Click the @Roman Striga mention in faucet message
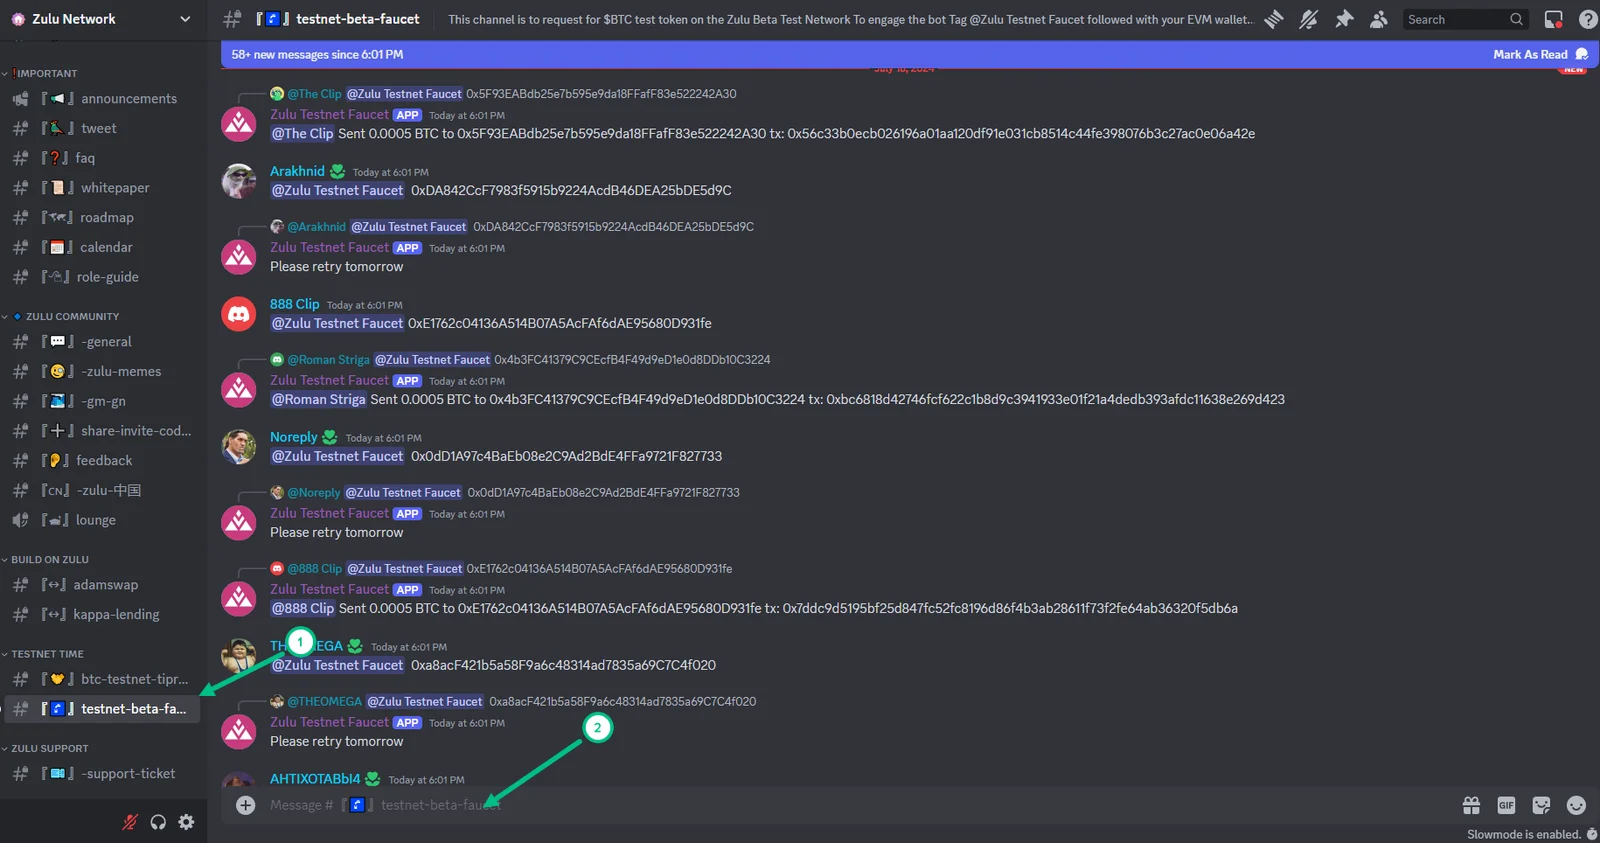Image resolution: width=1600 pixels, height=843 pixels. coord(319,399)
